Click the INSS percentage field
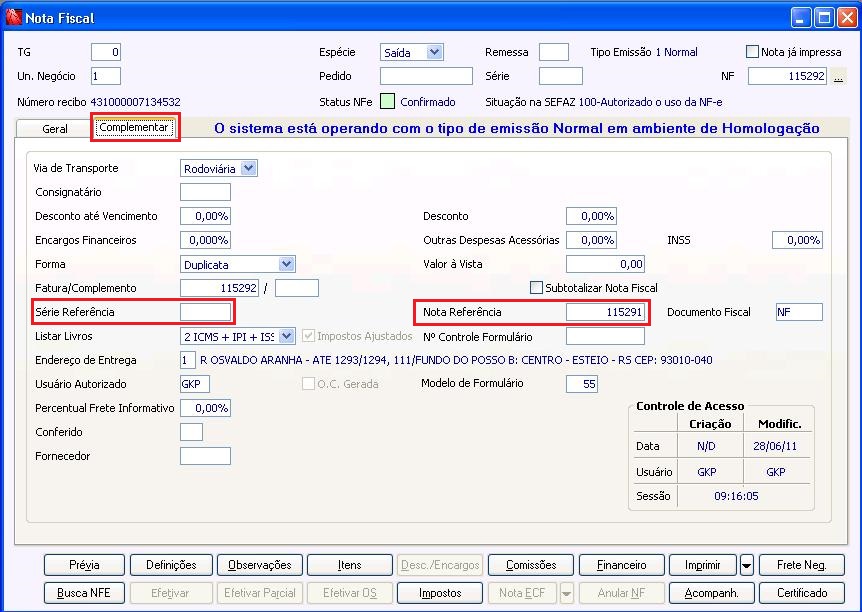The image size is (862, 612). tap(797, 240)
